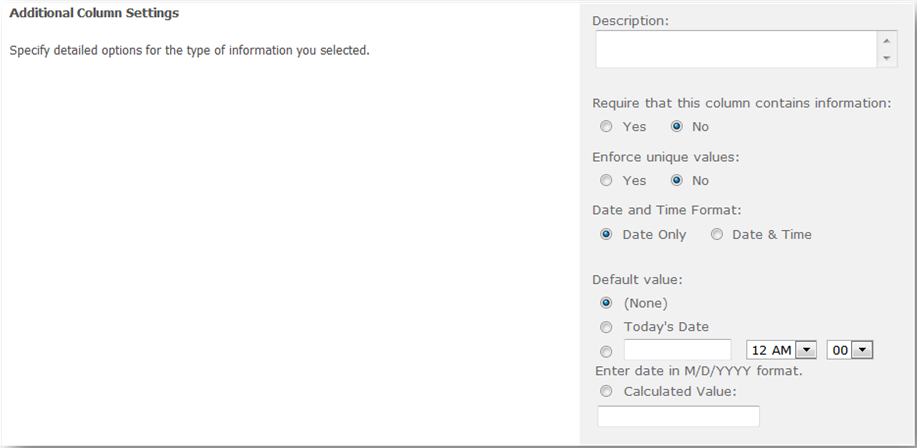917x448 pixels.
Task: Click the Description scrollbar up arrow
Action: [887, 40]
